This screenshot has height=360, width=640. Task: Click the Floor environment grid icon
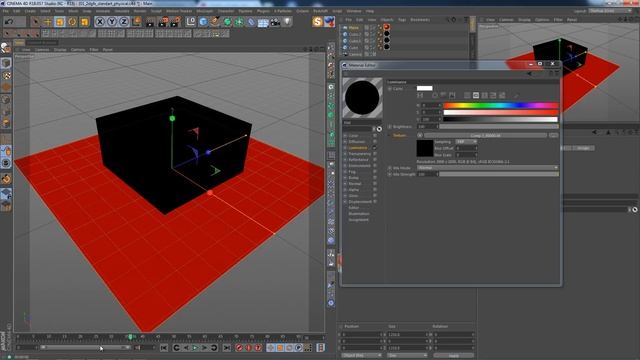[263, 22]
